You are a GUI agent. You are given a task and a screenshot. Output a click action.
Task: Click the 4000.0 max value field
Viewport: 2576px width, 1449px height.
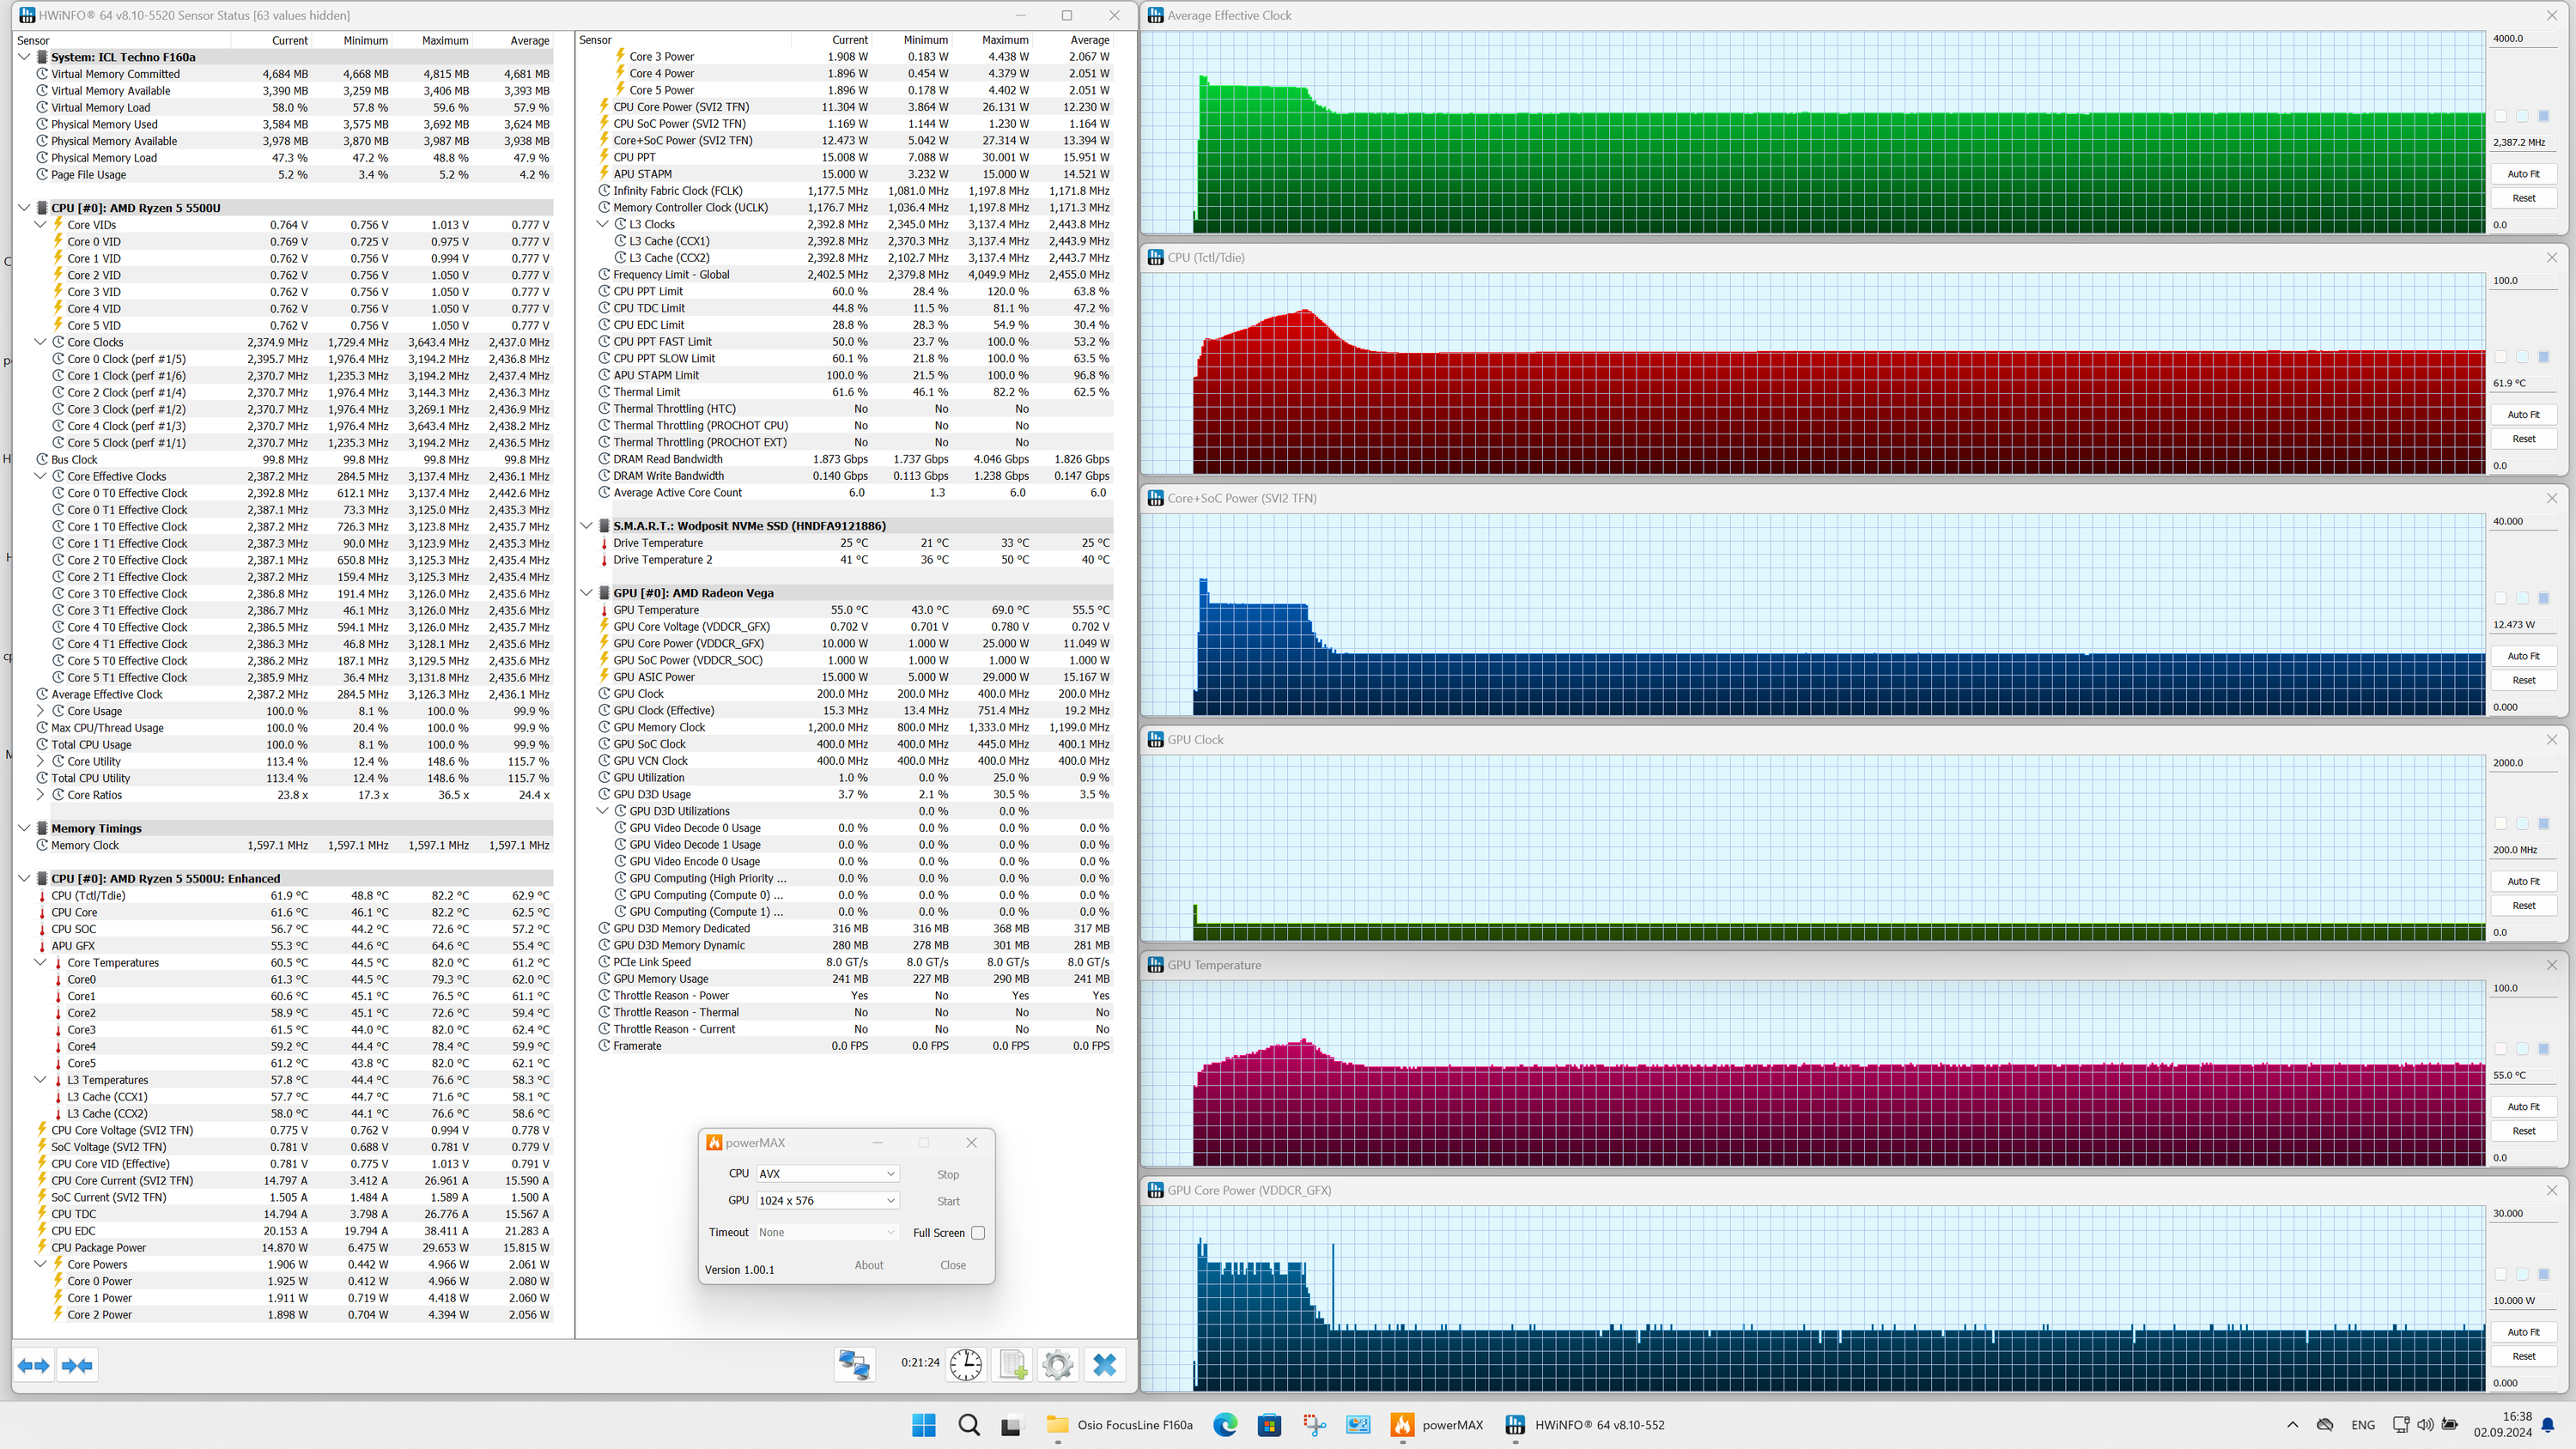pos(2523,39)
